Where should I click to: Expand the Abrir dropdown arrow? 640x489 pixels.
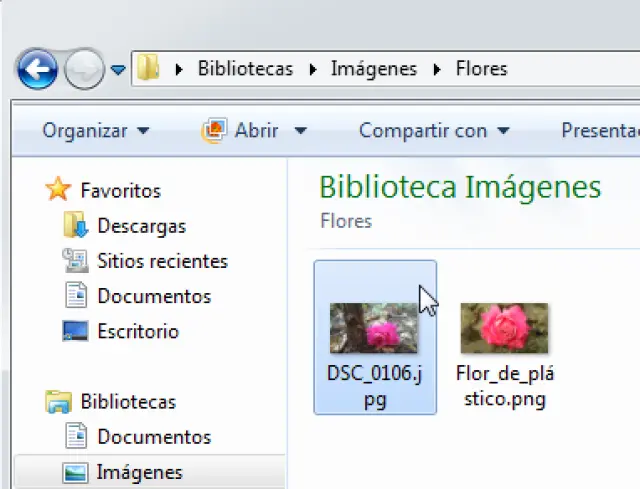pyautogui.click(x=301, y=131)
